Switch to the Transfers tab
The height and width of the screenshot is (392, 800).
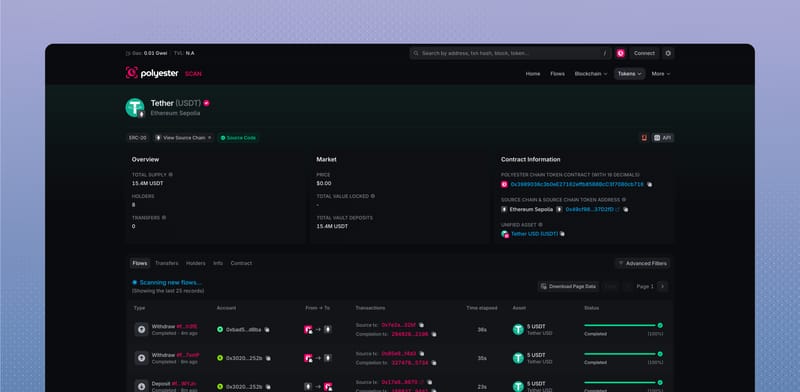pyautogui.click(x=167, y=263)
